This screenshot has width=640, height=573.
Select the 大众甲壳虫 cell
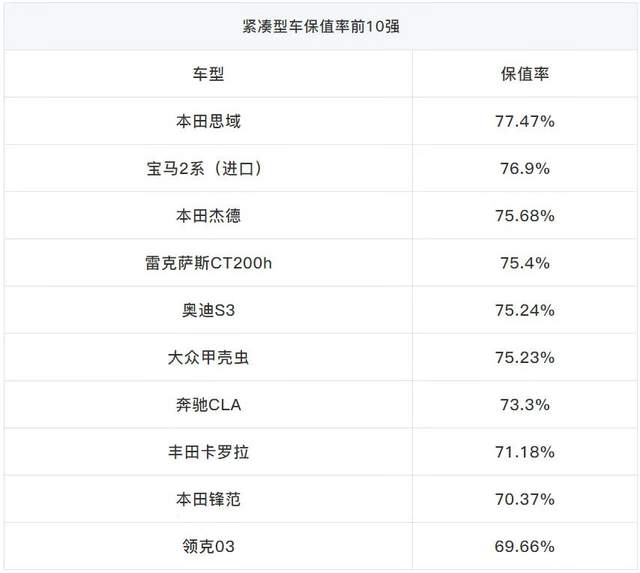[208, 358]
